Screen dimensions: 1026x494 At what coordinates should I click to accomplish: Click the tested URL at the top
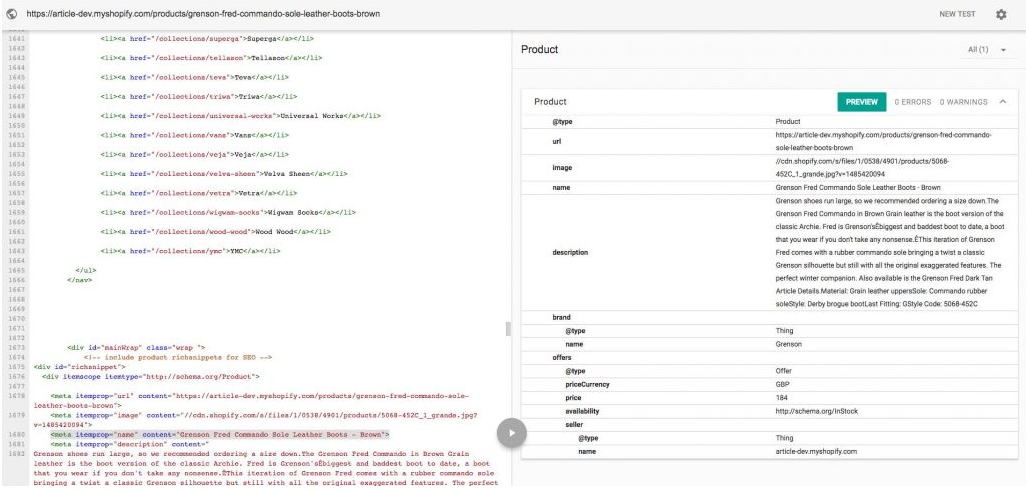pos(203,14)
